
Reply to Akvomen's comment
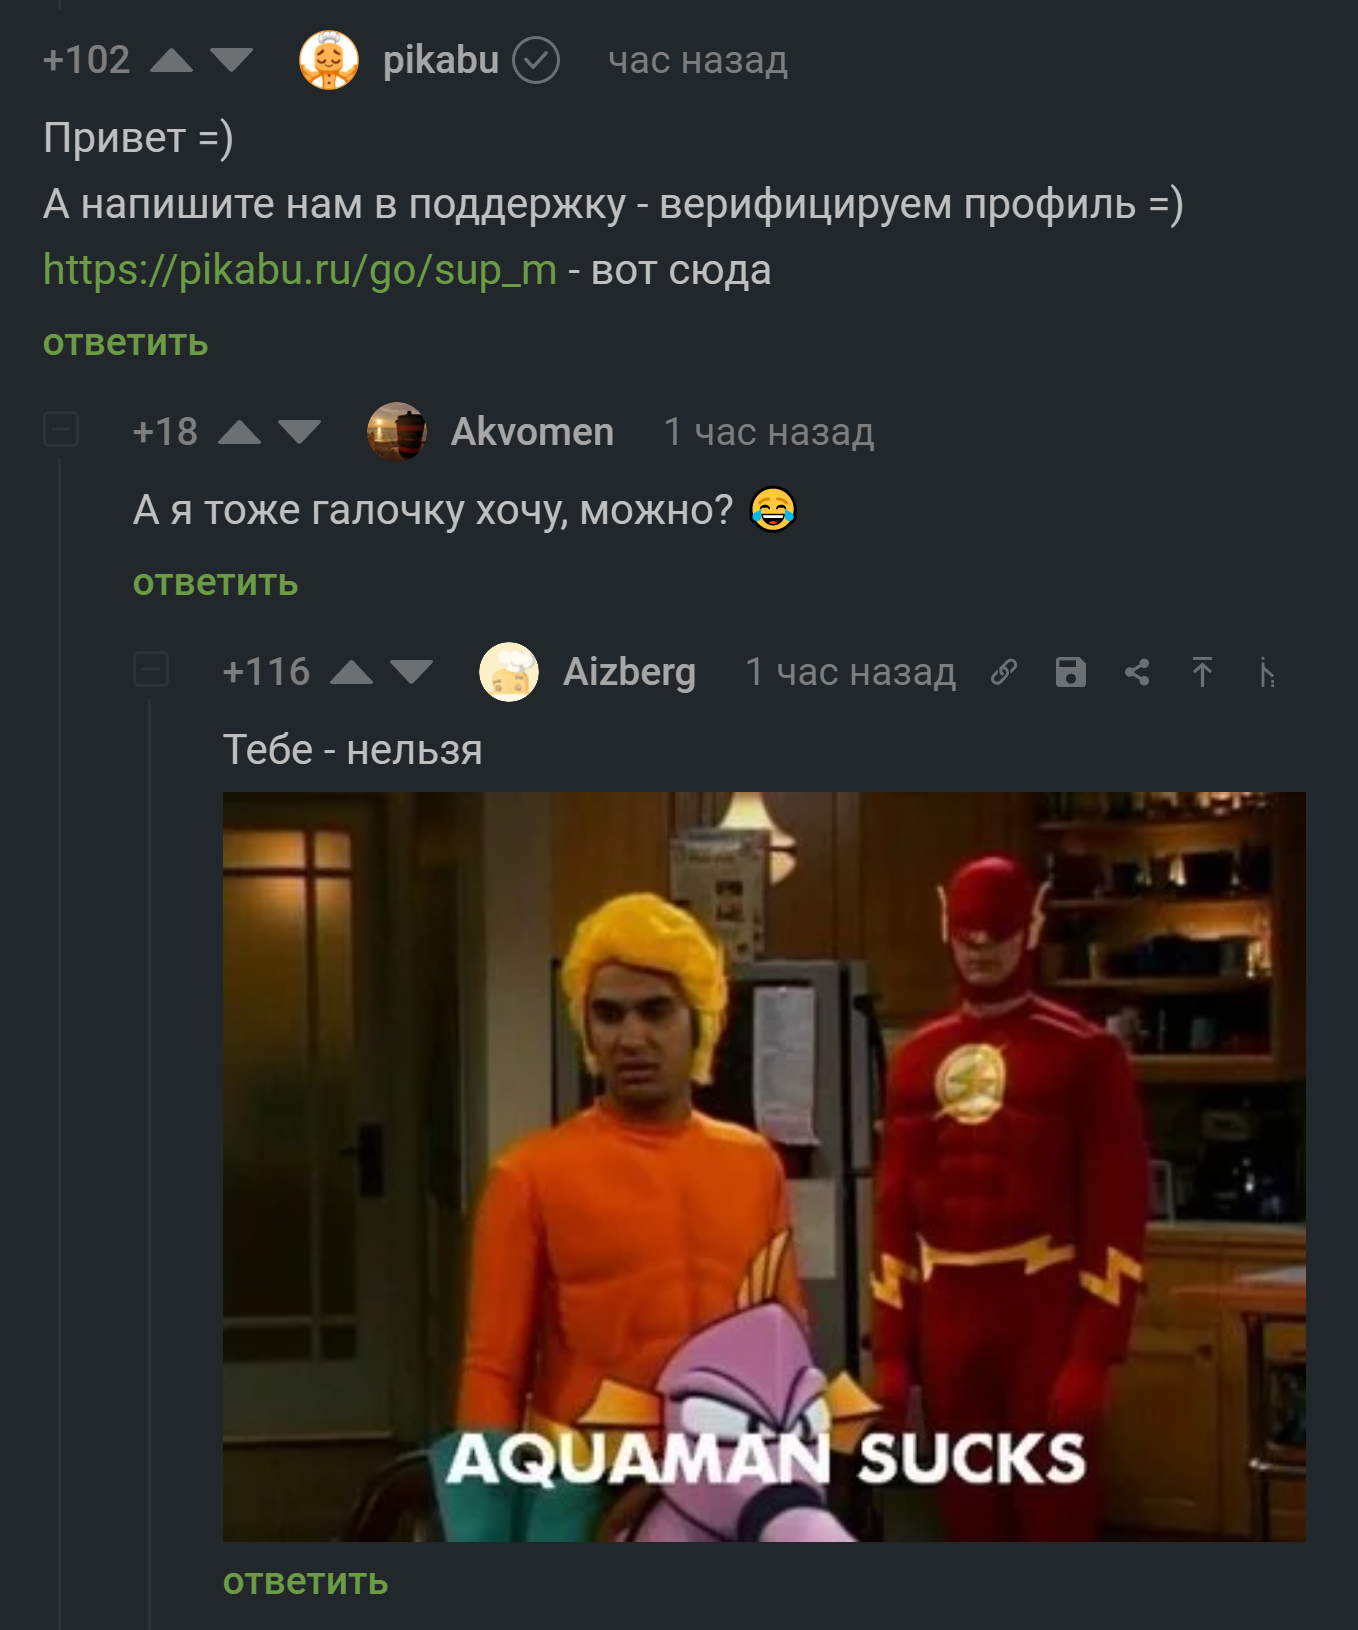pyautogui.click(x=216, y=583)
